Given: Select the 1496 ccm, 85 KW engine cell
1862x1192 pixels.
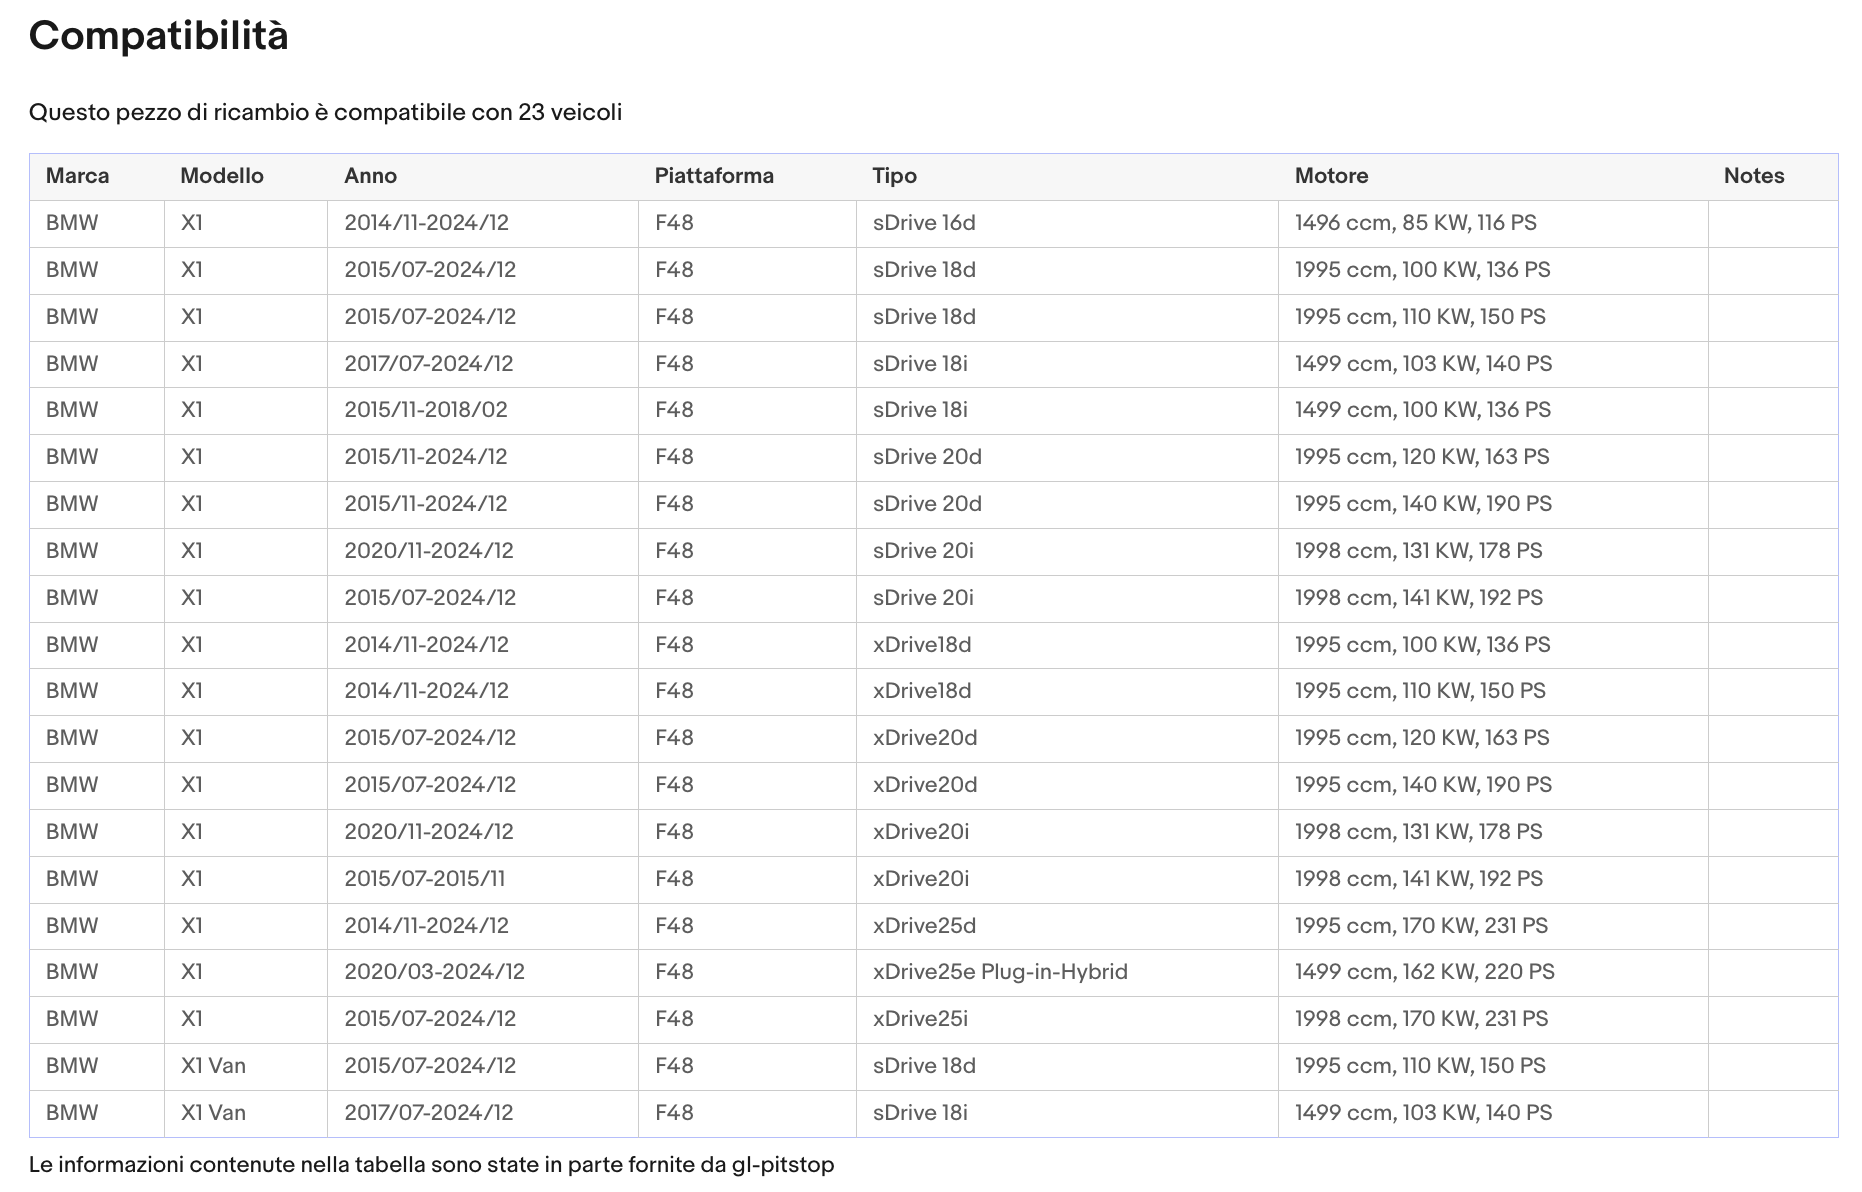Looking at the screenshot, I should (1493, 223).
